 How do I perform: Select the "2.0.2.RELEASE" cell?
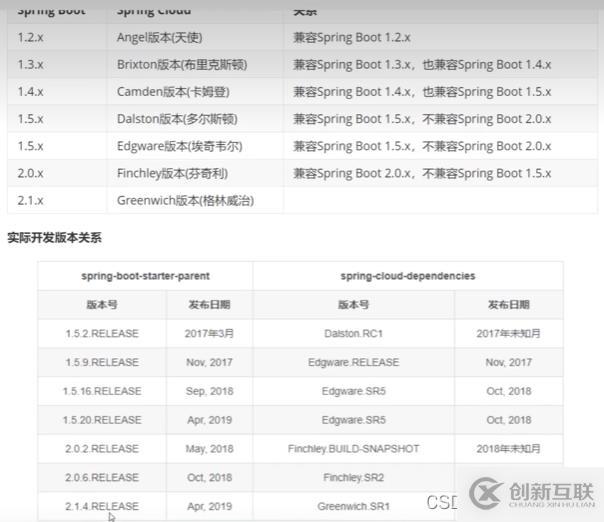point(102,449)
